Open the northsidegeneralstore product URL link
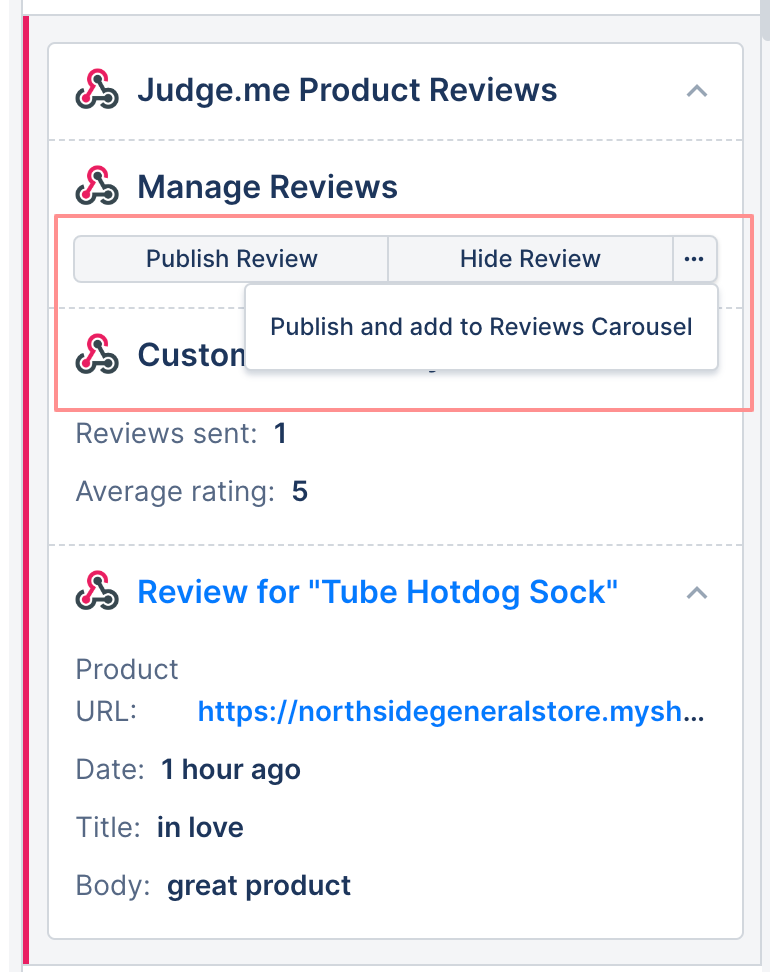The width and height of the screenshot is (770, 972). (451, 712)
